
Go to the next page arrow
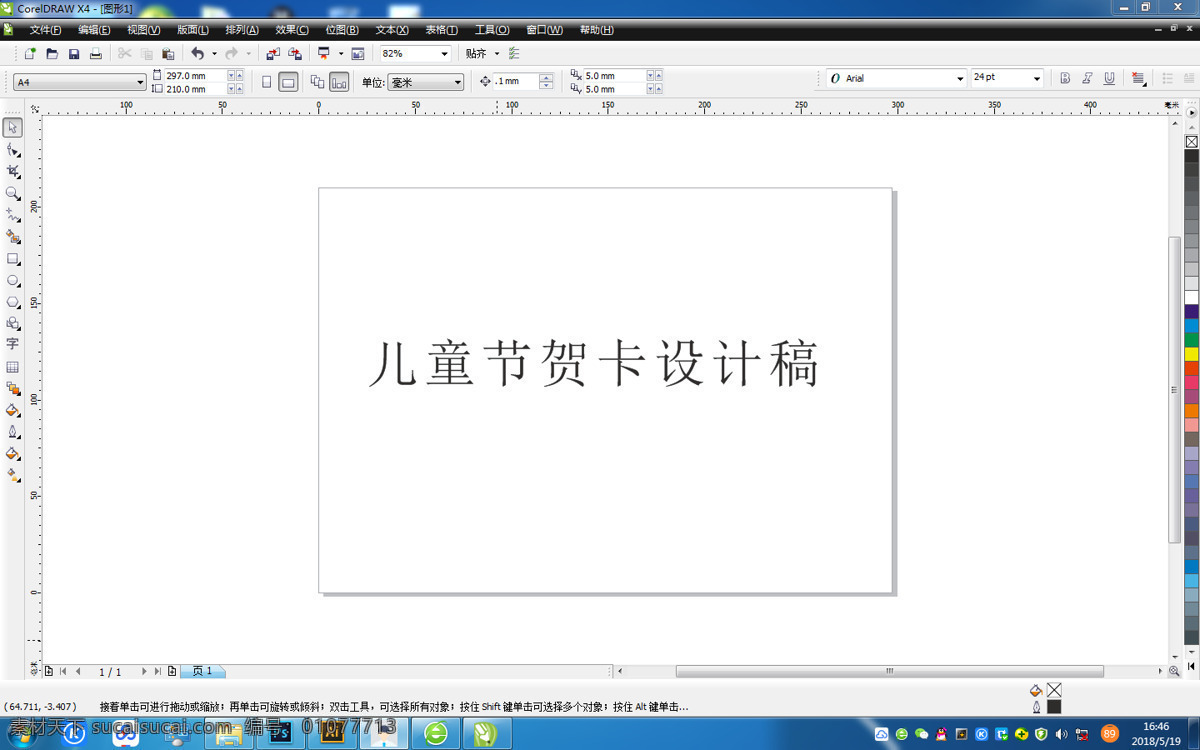pos(144,672)
